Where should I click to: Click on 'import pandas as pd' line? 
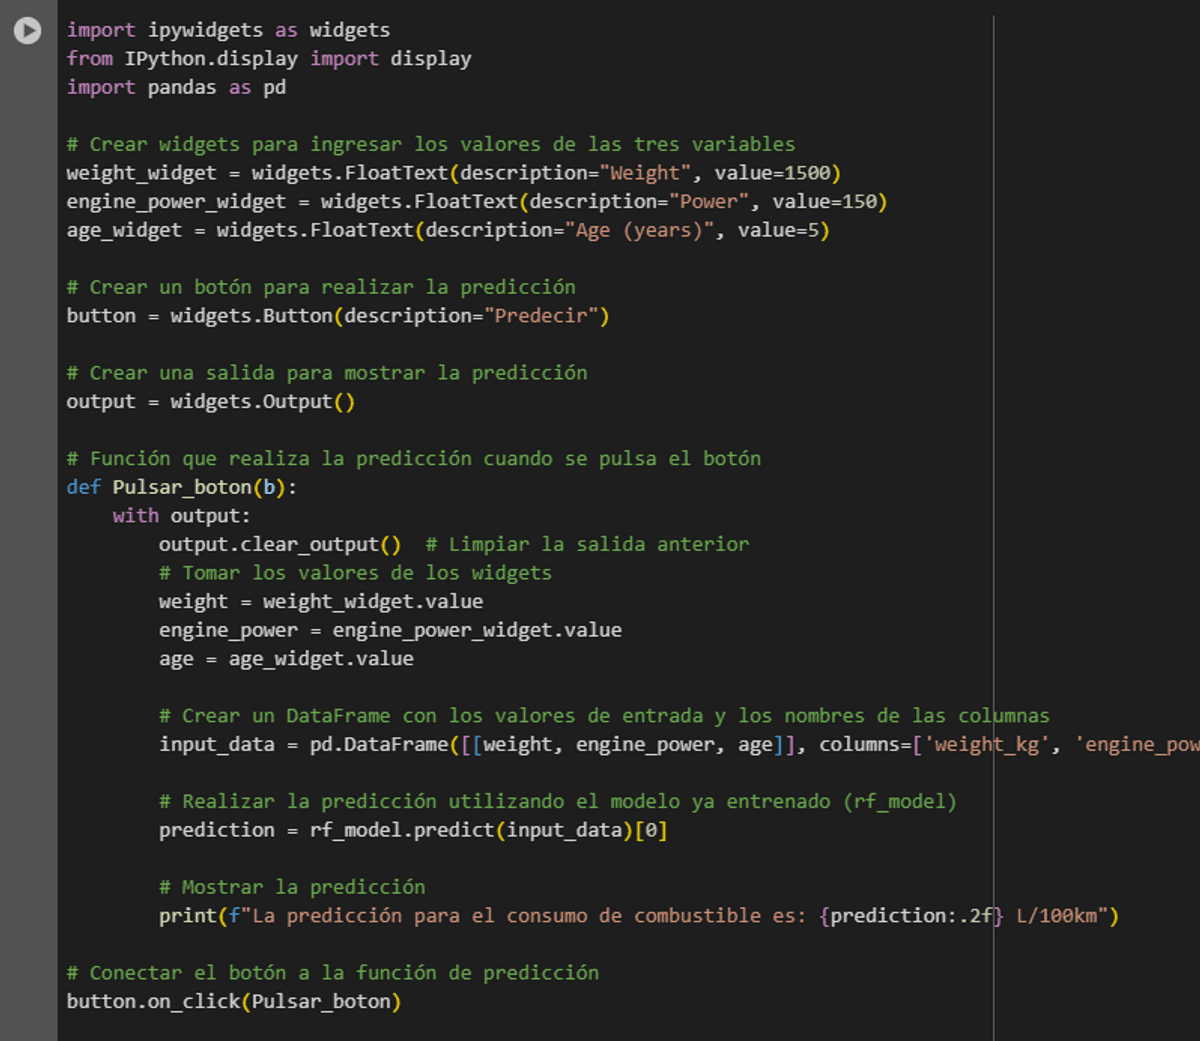[176, 88]
